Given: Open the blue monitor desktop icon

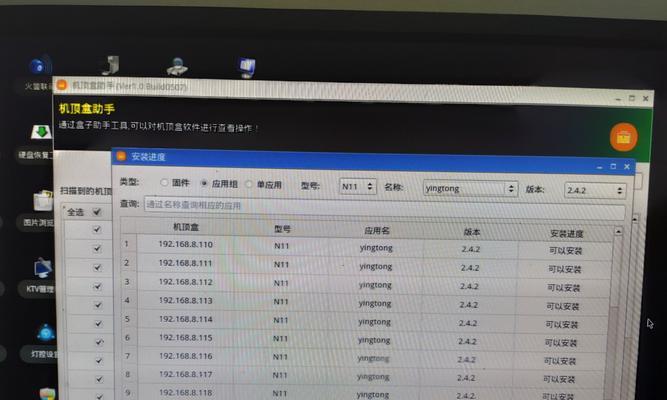Looking at the screenshot, I should 247,68.
